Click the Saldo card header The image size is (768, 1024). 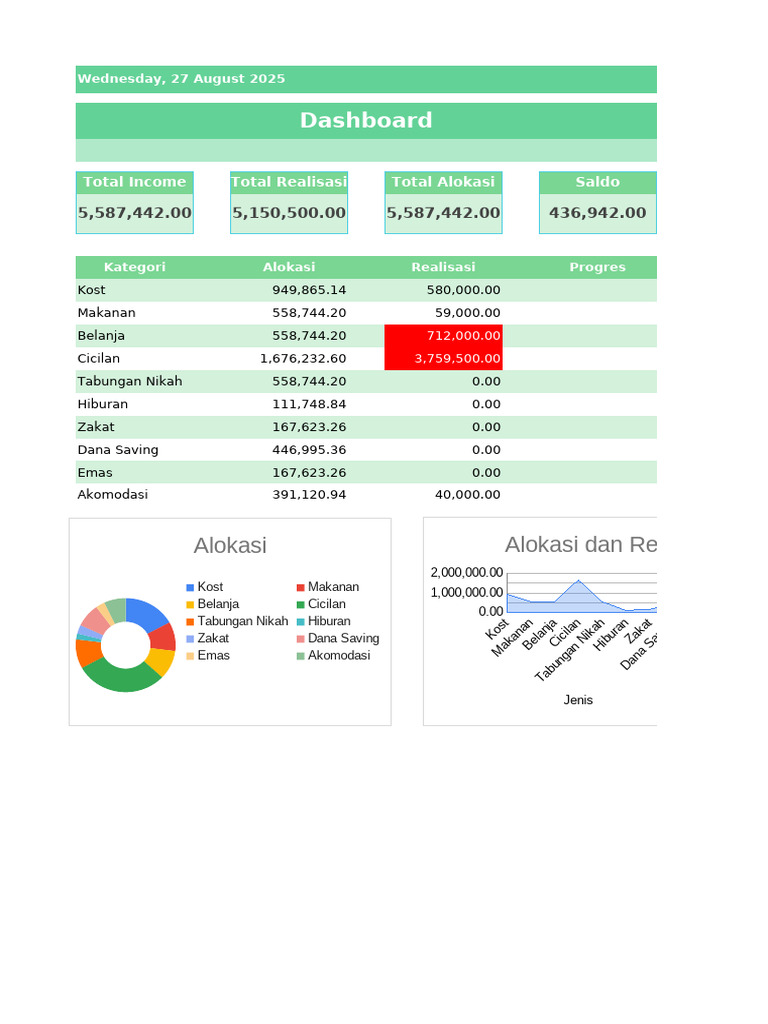tap(598, 182)
